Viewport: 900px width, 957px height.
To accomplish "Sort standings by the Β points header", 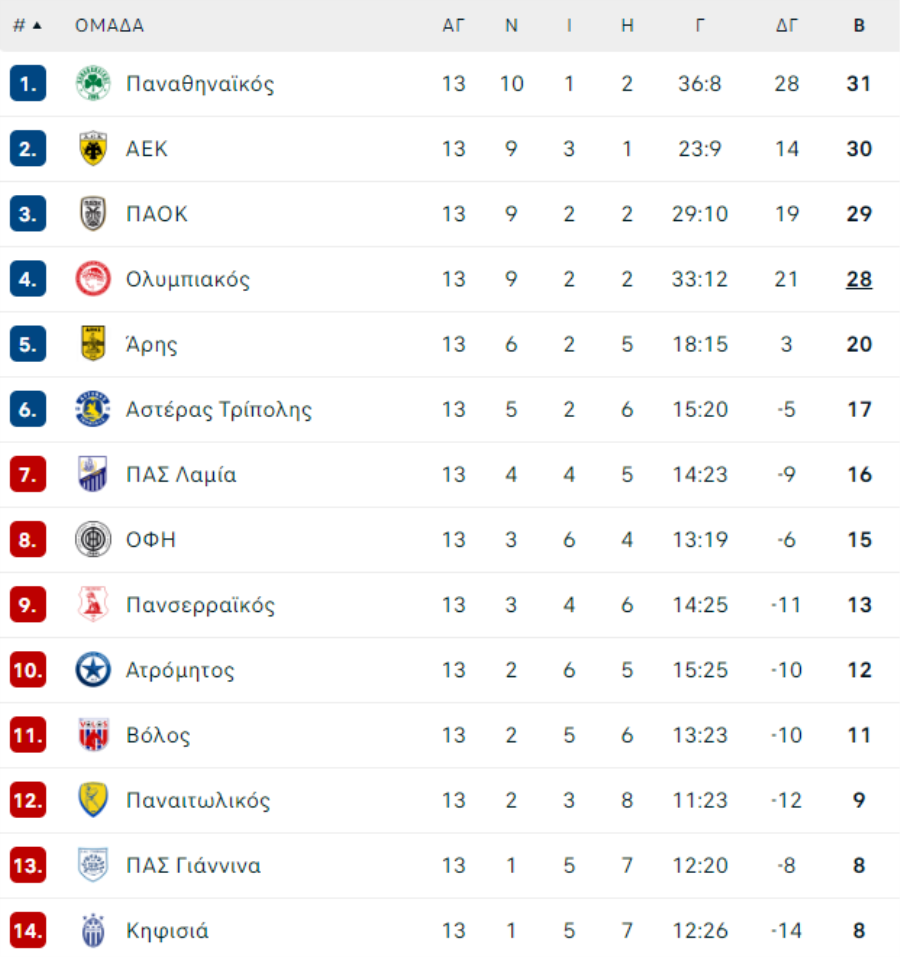I will (x=859, y=26).
